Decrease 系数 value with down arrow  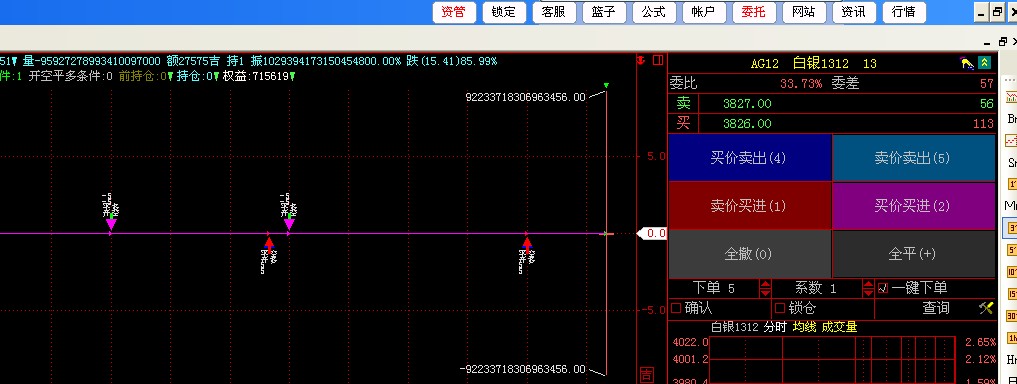tap(868, 293)
